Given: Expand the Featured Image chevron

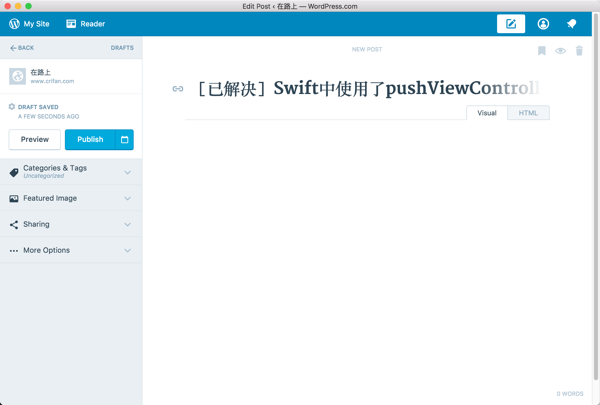Looking at the screenshot, I should point(127,198).
